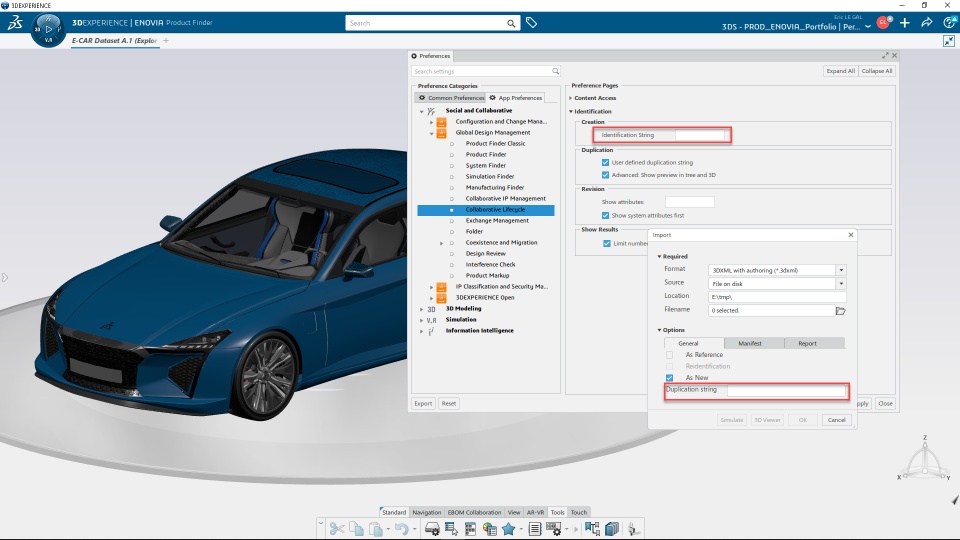Click the Export button
960x540 pixels.
[423, 403]
